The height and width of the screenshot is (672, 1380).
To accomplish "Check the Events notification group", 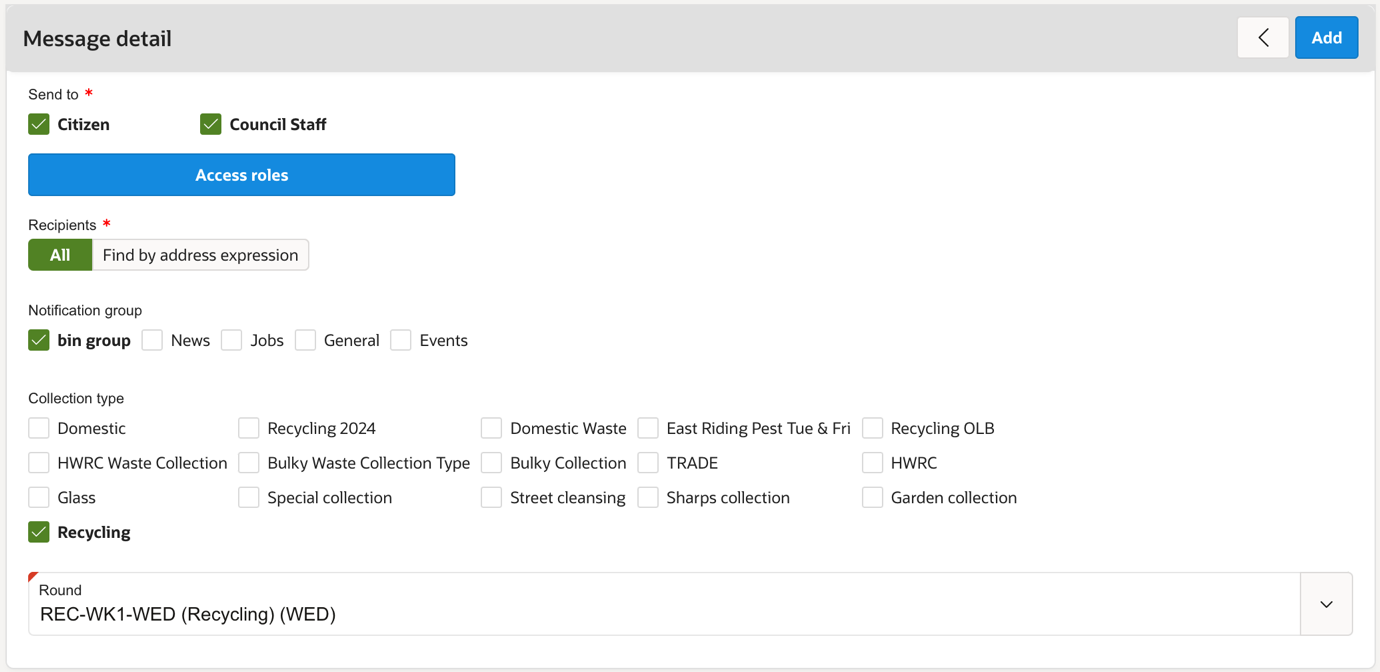I will (401, 340).
